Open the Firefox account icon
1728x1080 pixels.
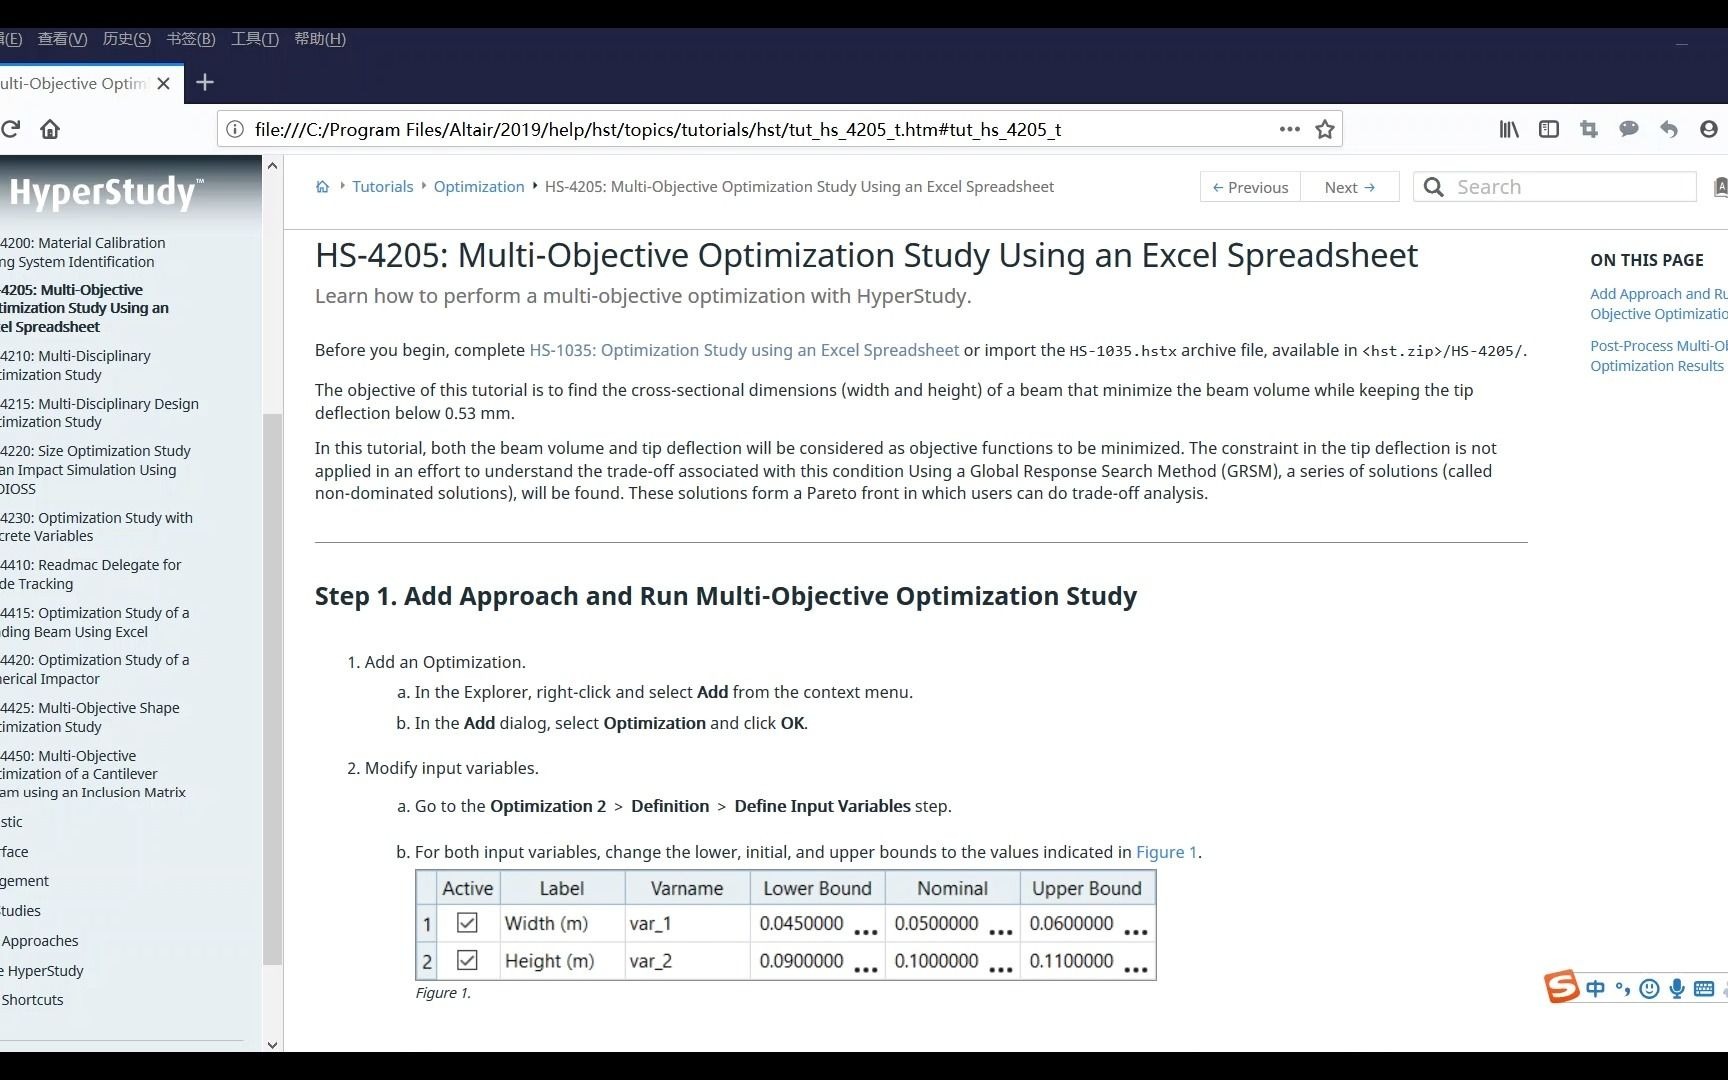[x=1709, y=129]
